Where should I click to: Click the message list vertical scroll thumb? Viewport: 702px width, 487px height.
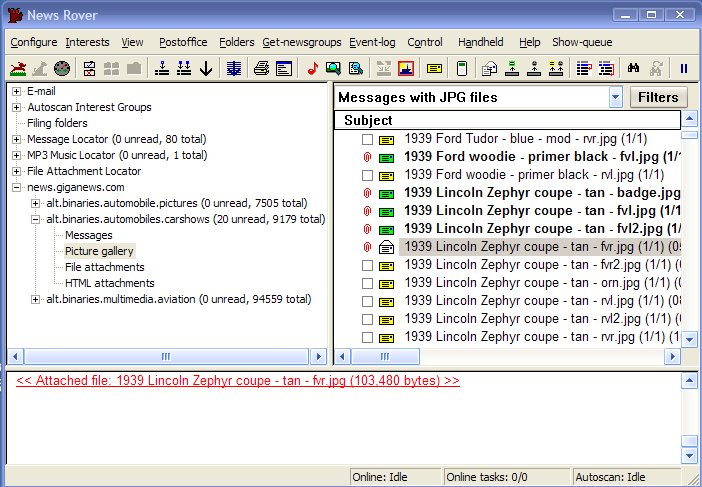(x=689, y=134)
